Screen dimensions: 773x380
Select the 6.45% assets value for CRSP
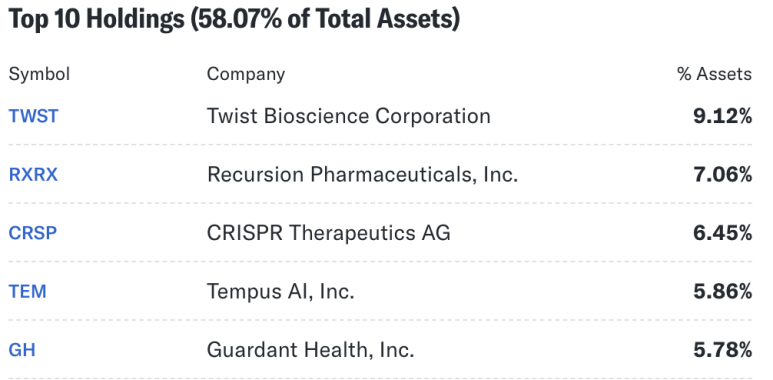coord(722,233)
